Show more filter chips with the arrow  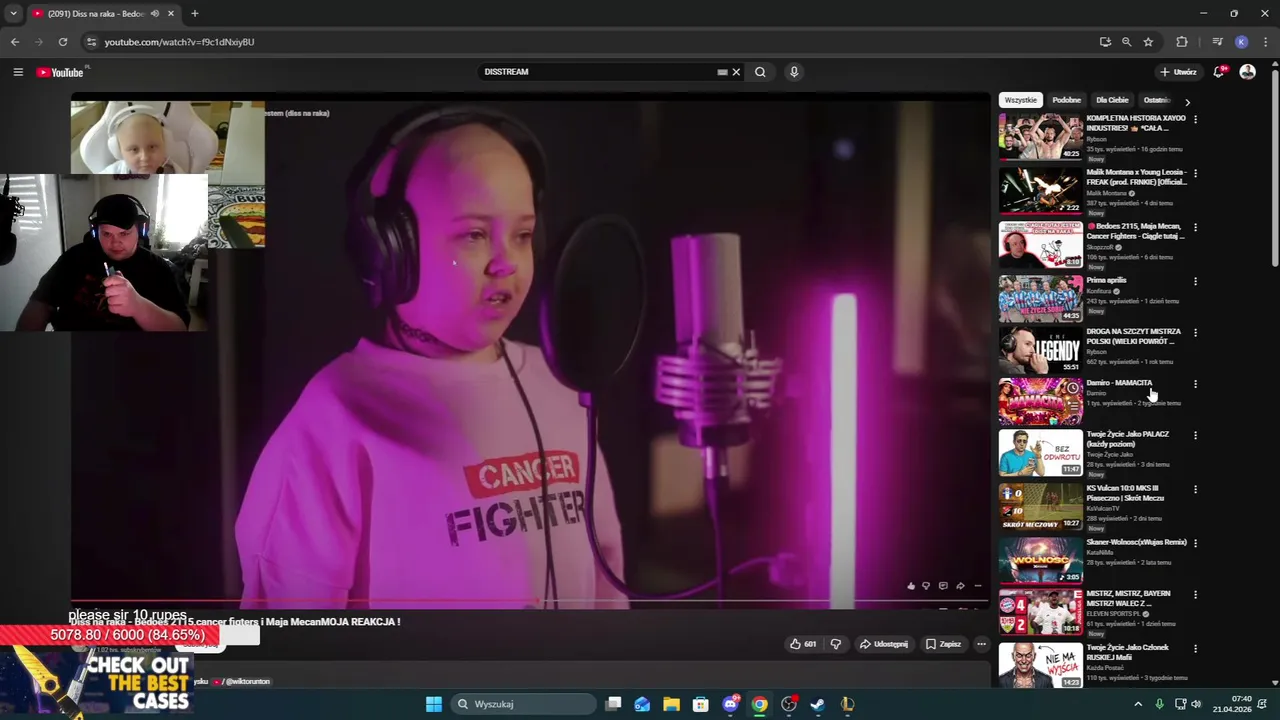[x=1187, y=101]
